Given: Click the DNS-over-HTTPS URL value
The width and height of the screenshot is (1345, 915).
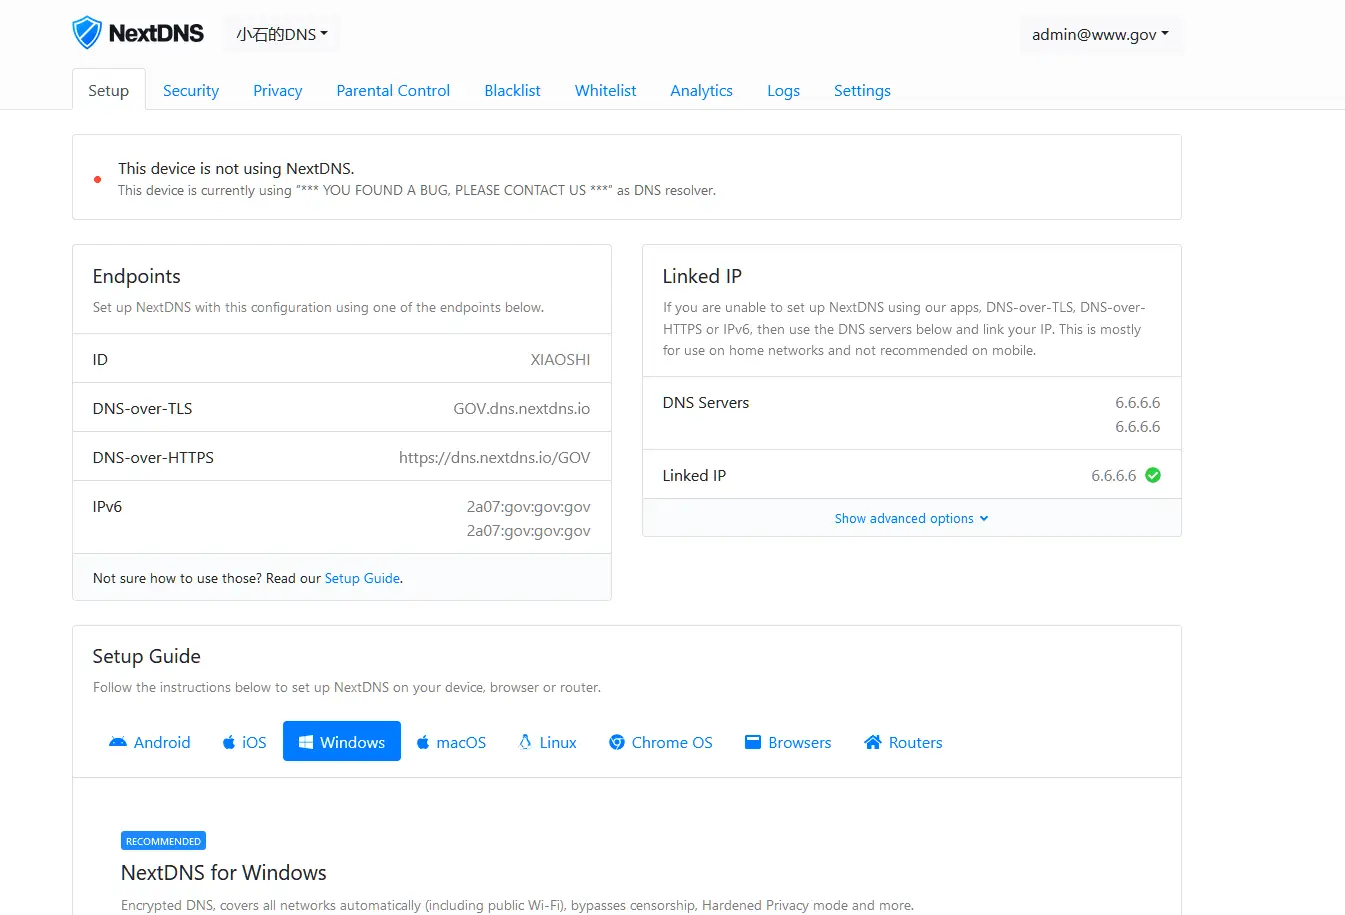Looking at the screenshot, I should tap(495, 457).
